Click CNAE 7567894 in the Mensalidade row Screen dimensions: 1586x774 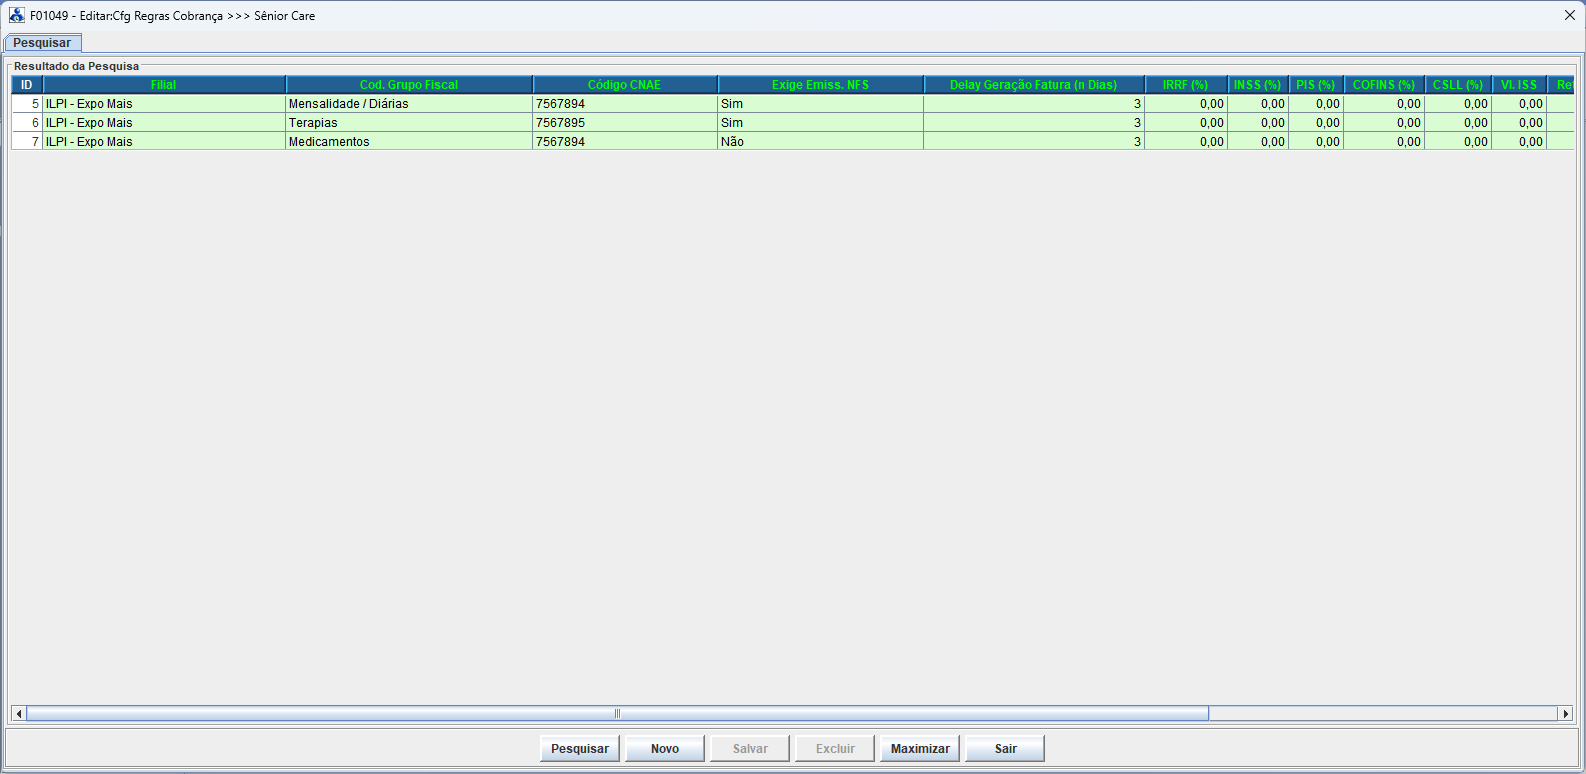coord(625,104)
